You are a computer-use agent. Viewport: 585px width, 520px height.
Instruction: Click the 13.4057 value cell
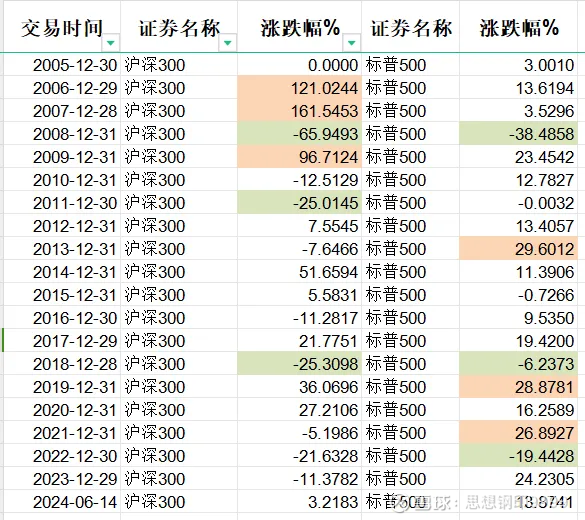pyautogui.click(x=519, y=226)
